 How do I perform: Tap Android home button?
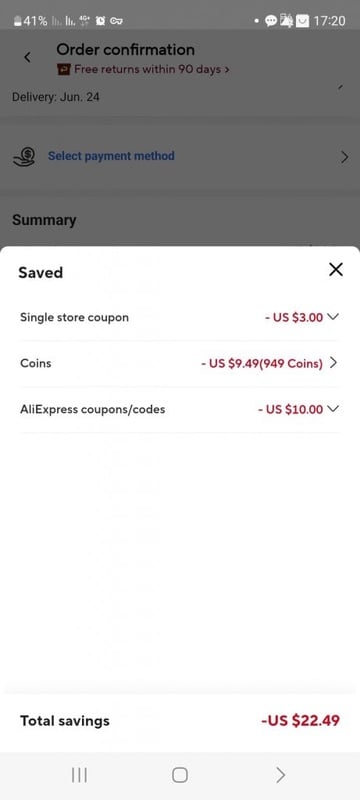(x=180, y=776)
